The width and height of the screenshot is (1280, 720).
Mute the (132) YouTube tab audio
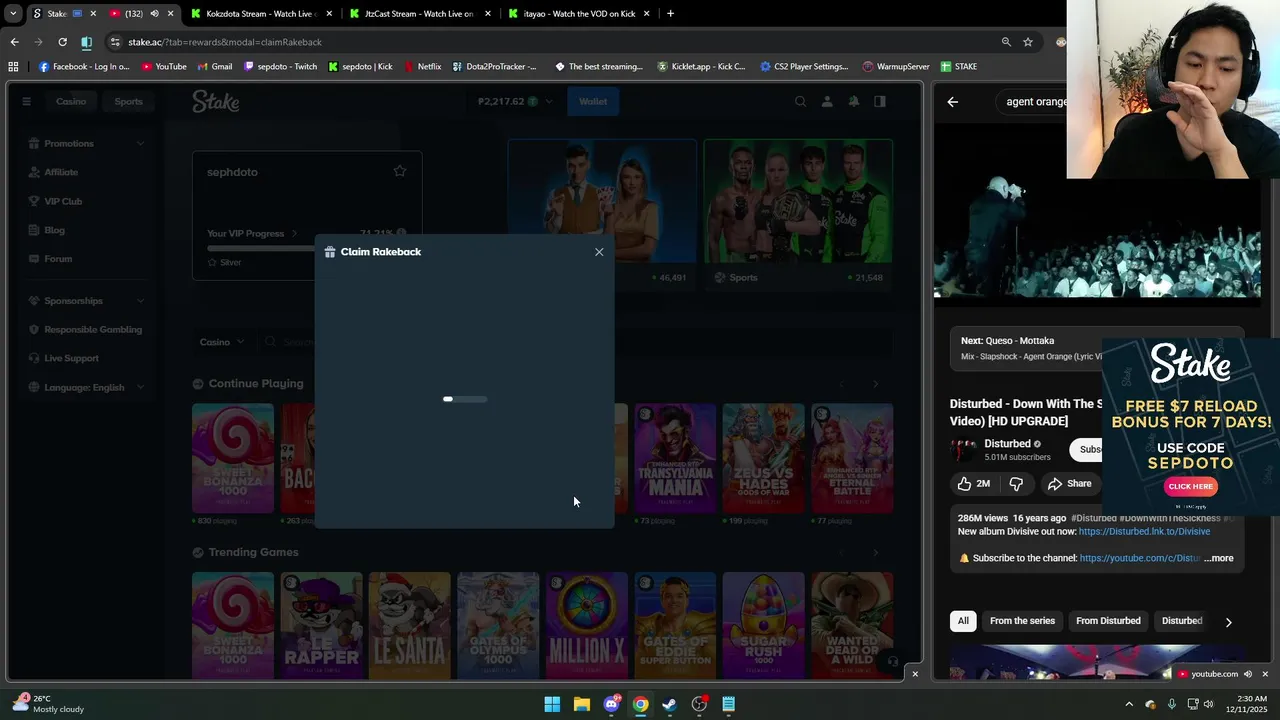pyautogui.click(x=154, y=14)
